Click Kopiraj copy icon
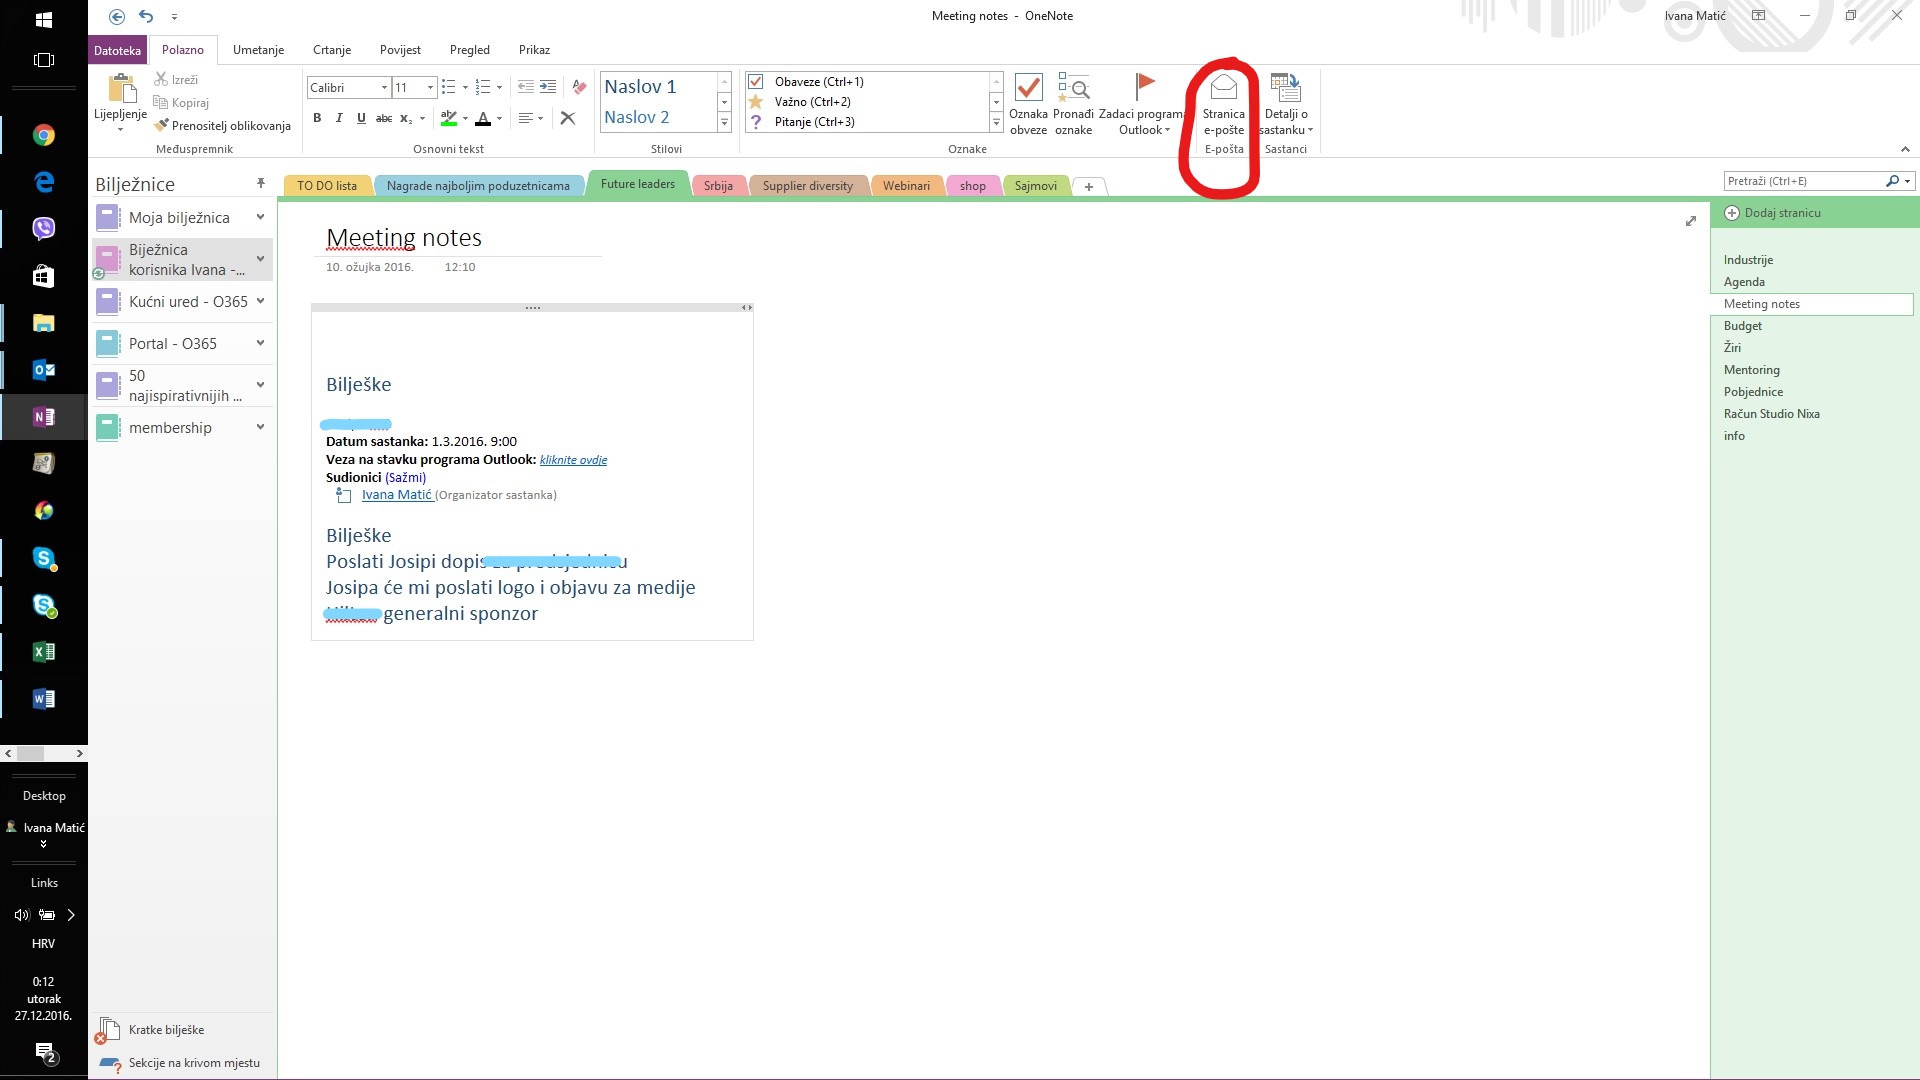The height and width of the screenshot is (1080, 1920). (x=161, y=102)
